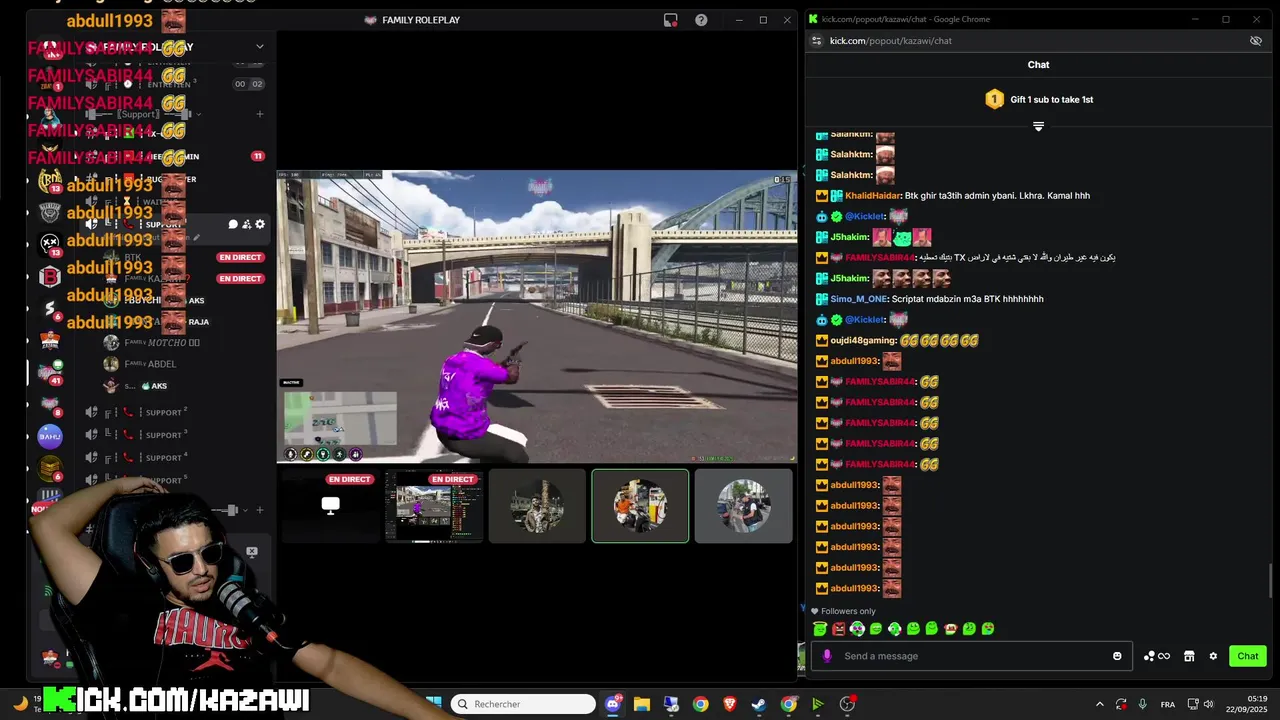The height and width of the screenshot is (720, 1280).
Task: Click the Windows taskbar search box
Action: point(523,704)
